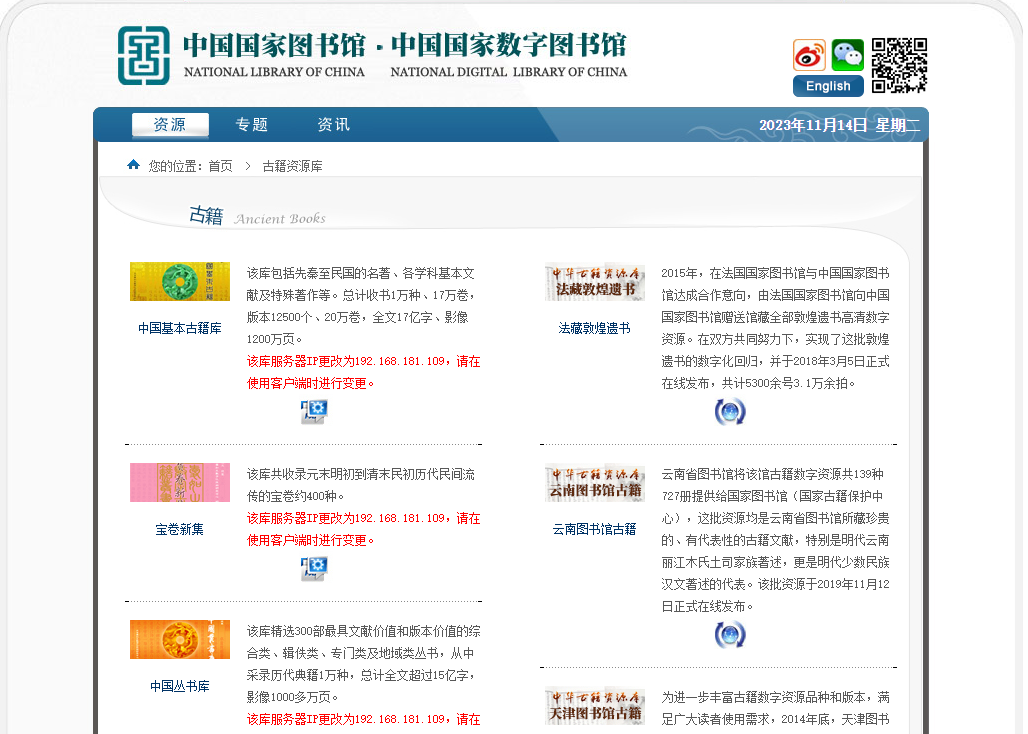Open the 中国丛书库 link

point(180,686)
